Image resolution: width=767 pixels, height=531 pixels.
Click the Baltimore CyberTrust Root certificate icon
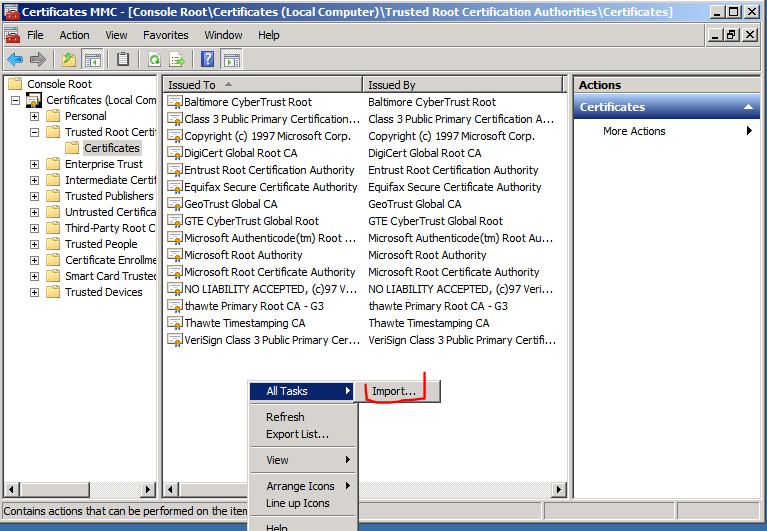[175, 102]
